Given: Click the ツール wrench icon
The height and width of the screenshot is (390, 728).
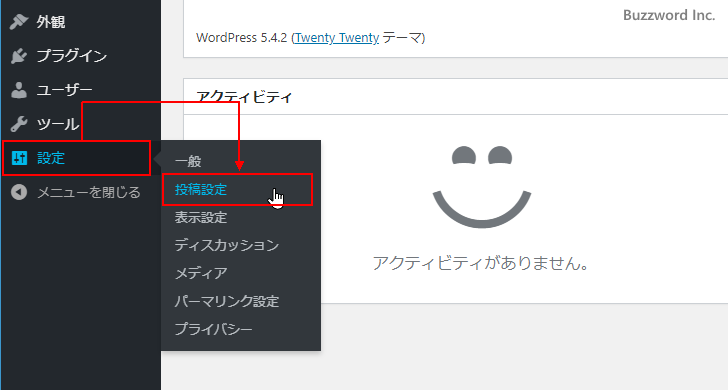Looking at the screenshot, I should point(19,124).
